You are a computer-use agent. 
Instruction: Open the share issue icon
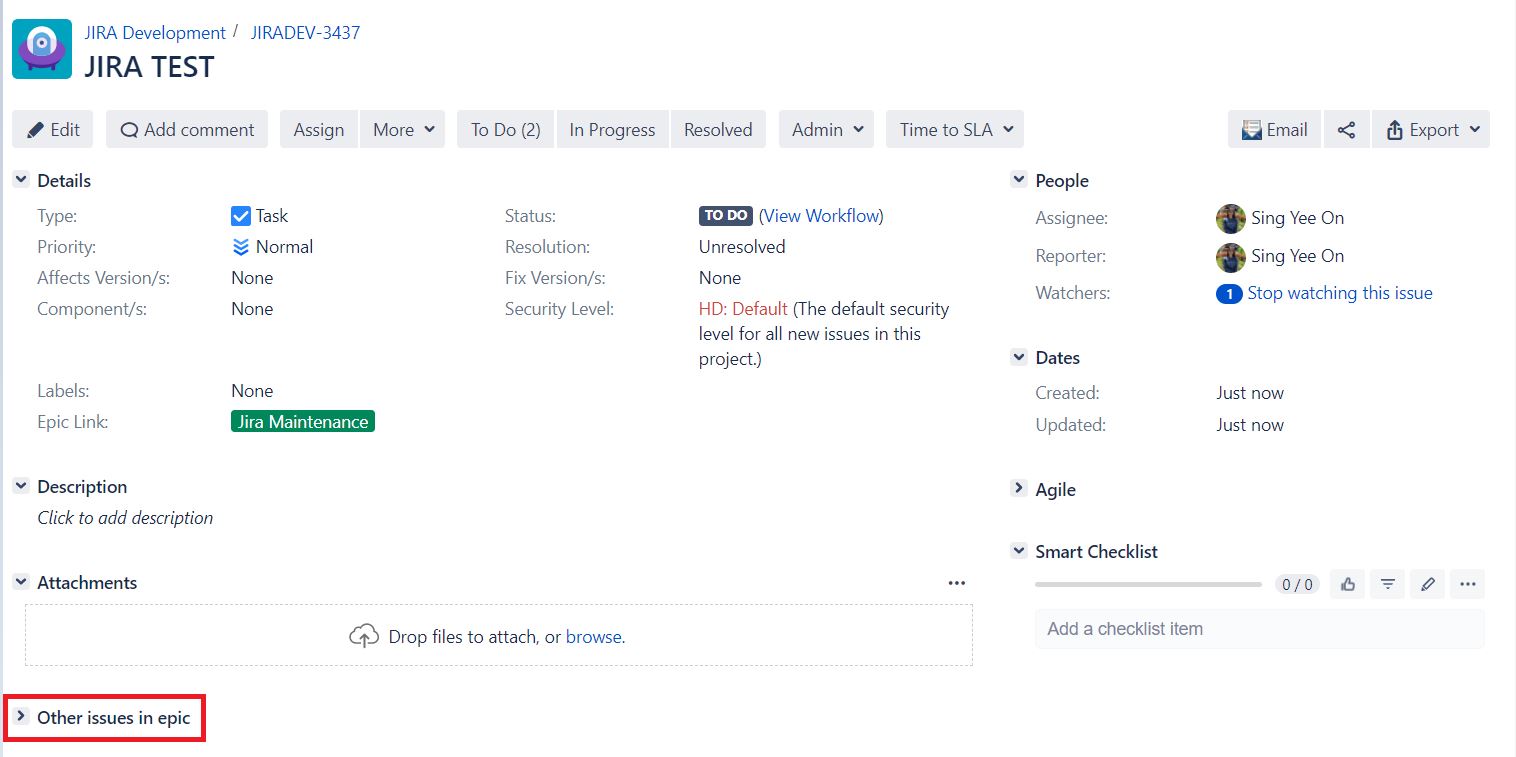pyautogui.click(x=1346, y=130)
